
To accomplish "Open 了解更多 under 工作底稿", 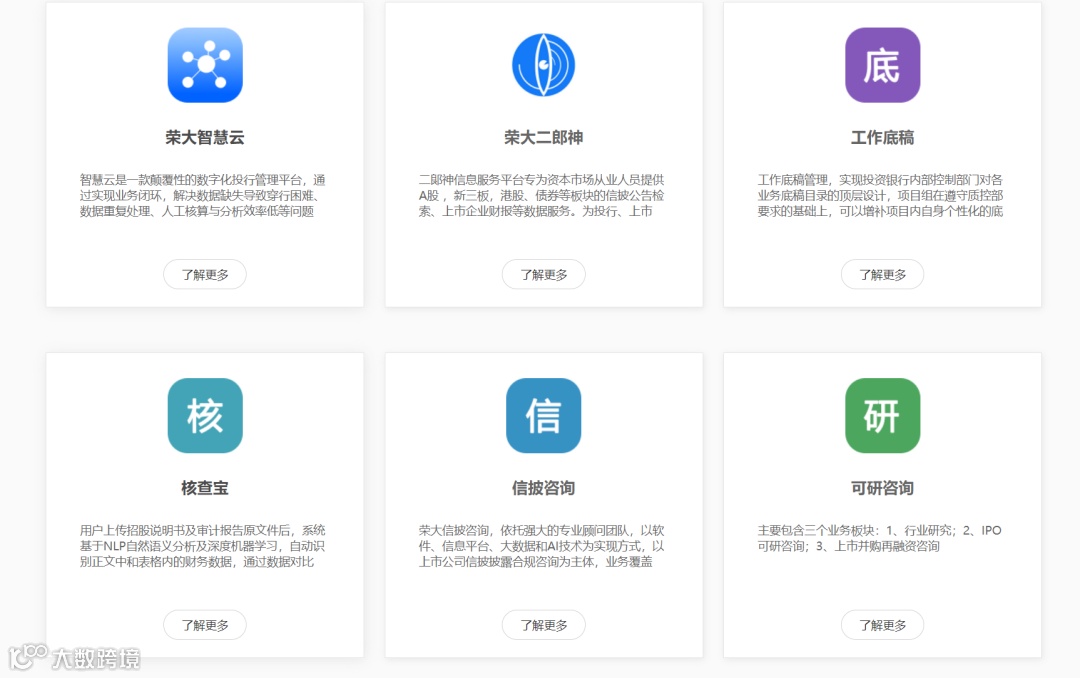I will [882, 274].
